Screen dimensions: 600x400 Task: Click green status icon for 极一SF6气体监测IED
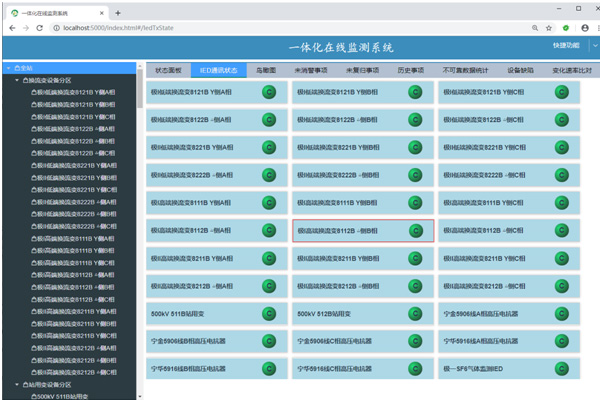click(x=561, y=368)
